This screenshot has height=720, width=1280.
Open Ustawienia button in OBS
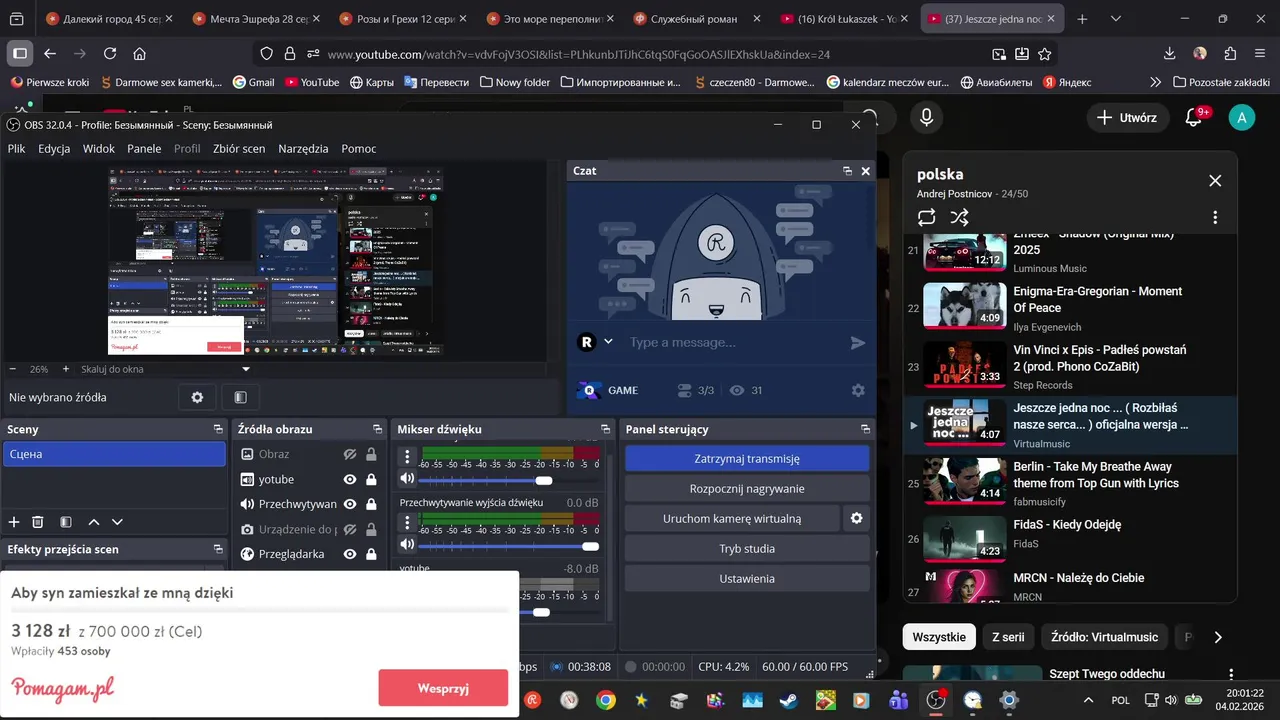(x=747, y=578)
